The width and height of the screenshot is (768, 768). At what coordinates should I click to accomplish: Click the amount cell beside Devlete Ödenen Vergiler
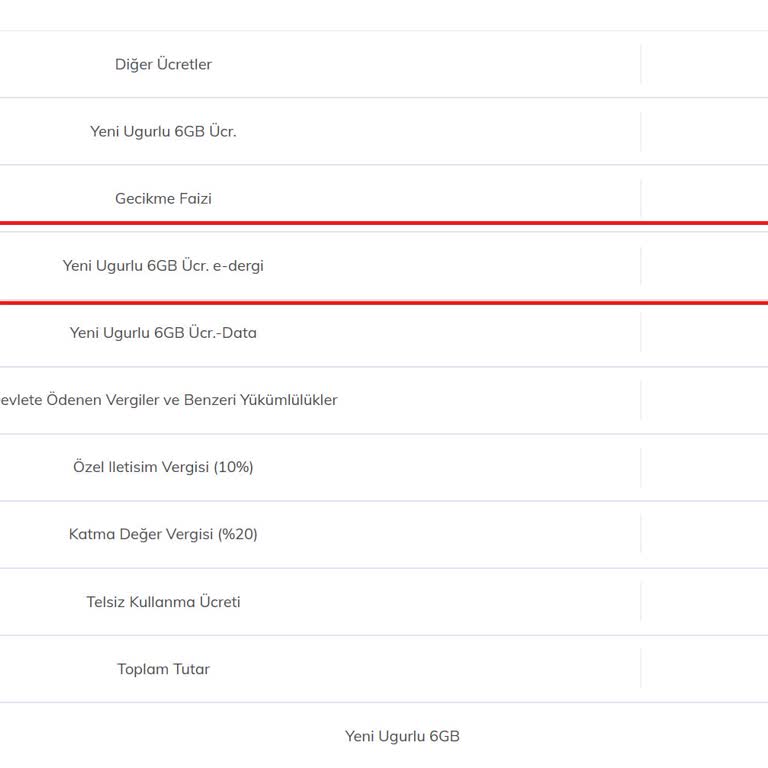pos(705,400)
